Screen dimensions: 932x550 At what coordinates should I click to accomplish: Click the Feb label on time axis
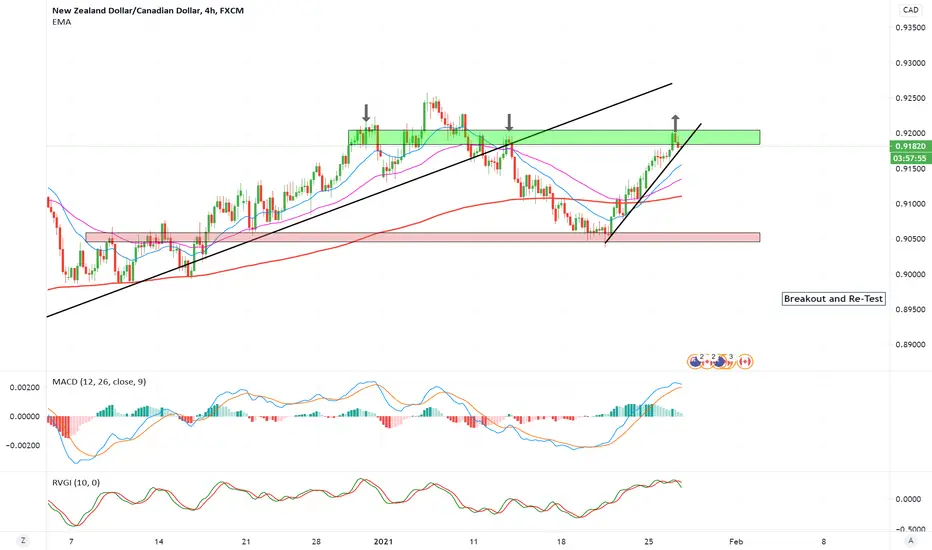coord(736,542)
